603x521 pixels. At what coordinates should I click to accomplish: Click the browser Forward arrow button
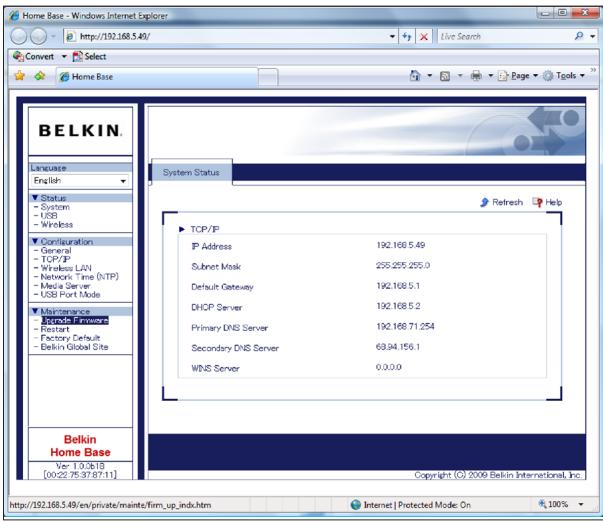(x=38, y=36)
